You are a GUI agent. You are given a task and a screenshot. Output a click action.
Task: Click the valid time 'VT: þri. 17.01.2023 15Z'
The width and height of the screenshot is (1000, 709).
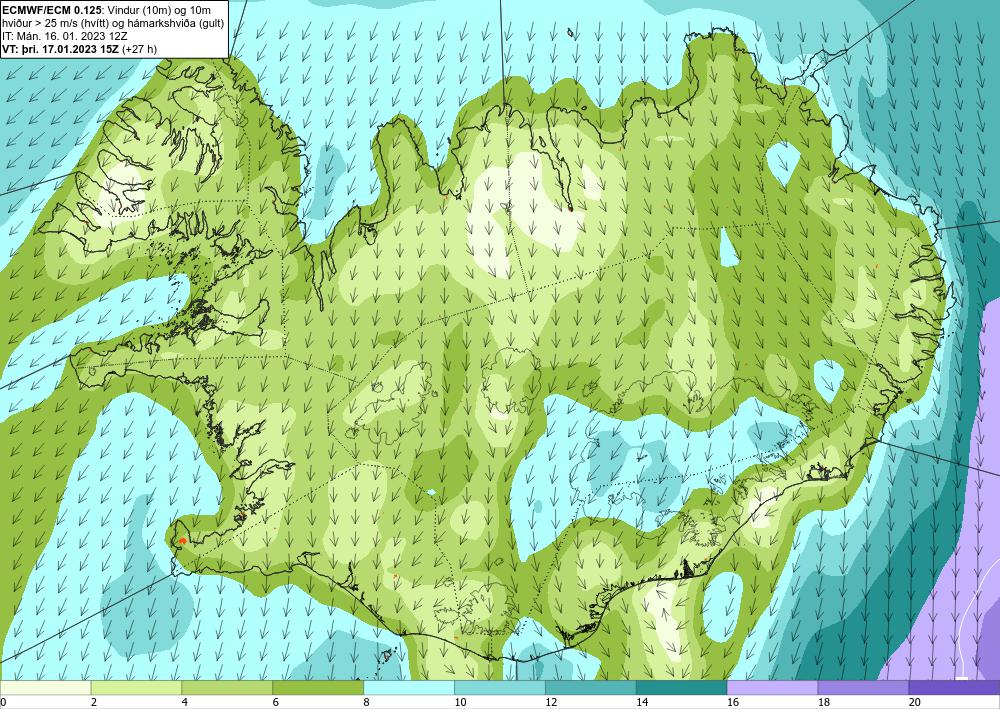[61, 49]
